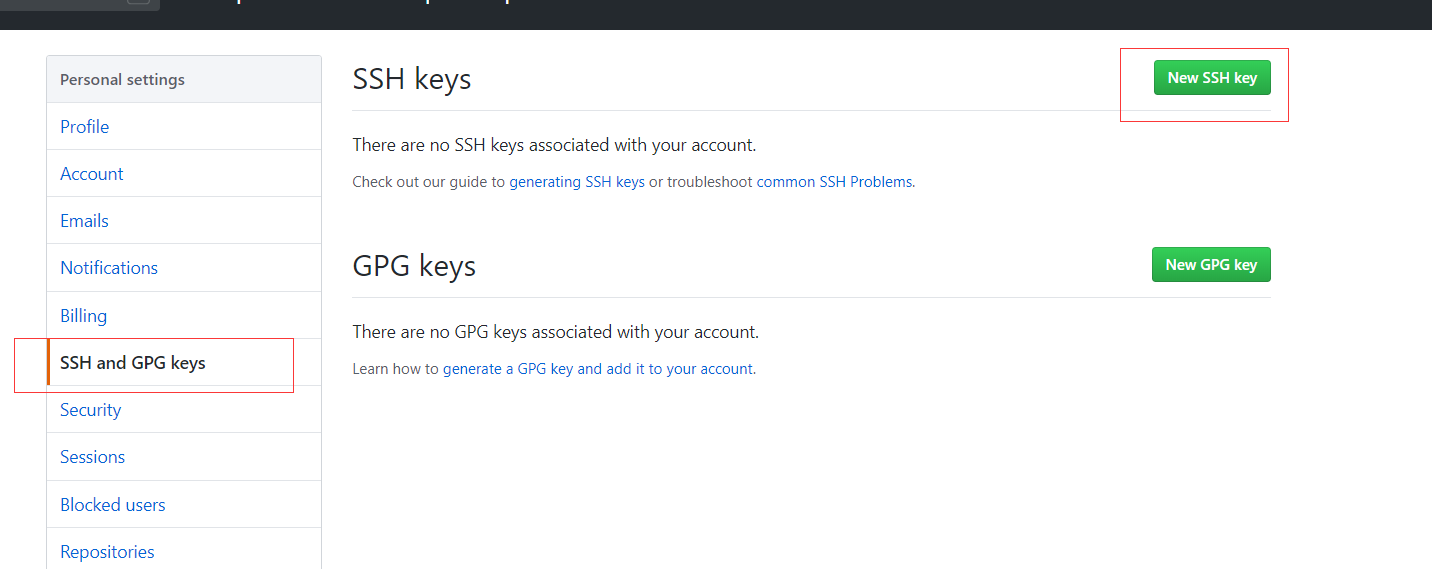The width and height of the screenshot is (1432, 569).
Task: Follow the common SSH Problems link
Action: point(835,182)
